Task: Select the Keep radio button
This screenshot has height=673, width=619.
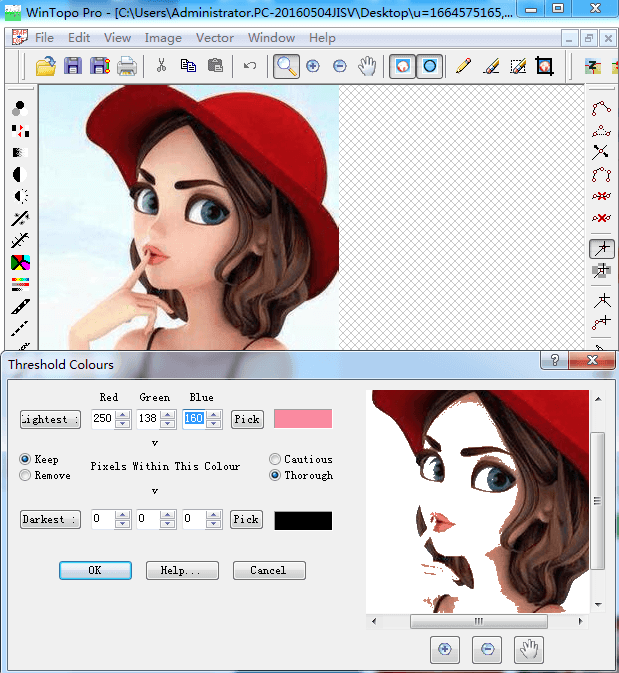Action: (x=26, y=459)
